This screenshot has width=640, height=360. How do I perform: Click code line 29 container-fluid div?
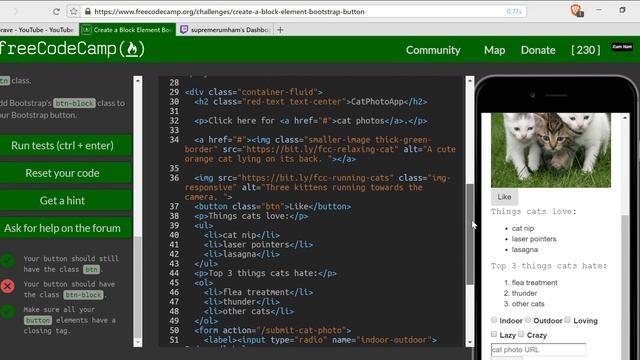(x=253, y=92)
